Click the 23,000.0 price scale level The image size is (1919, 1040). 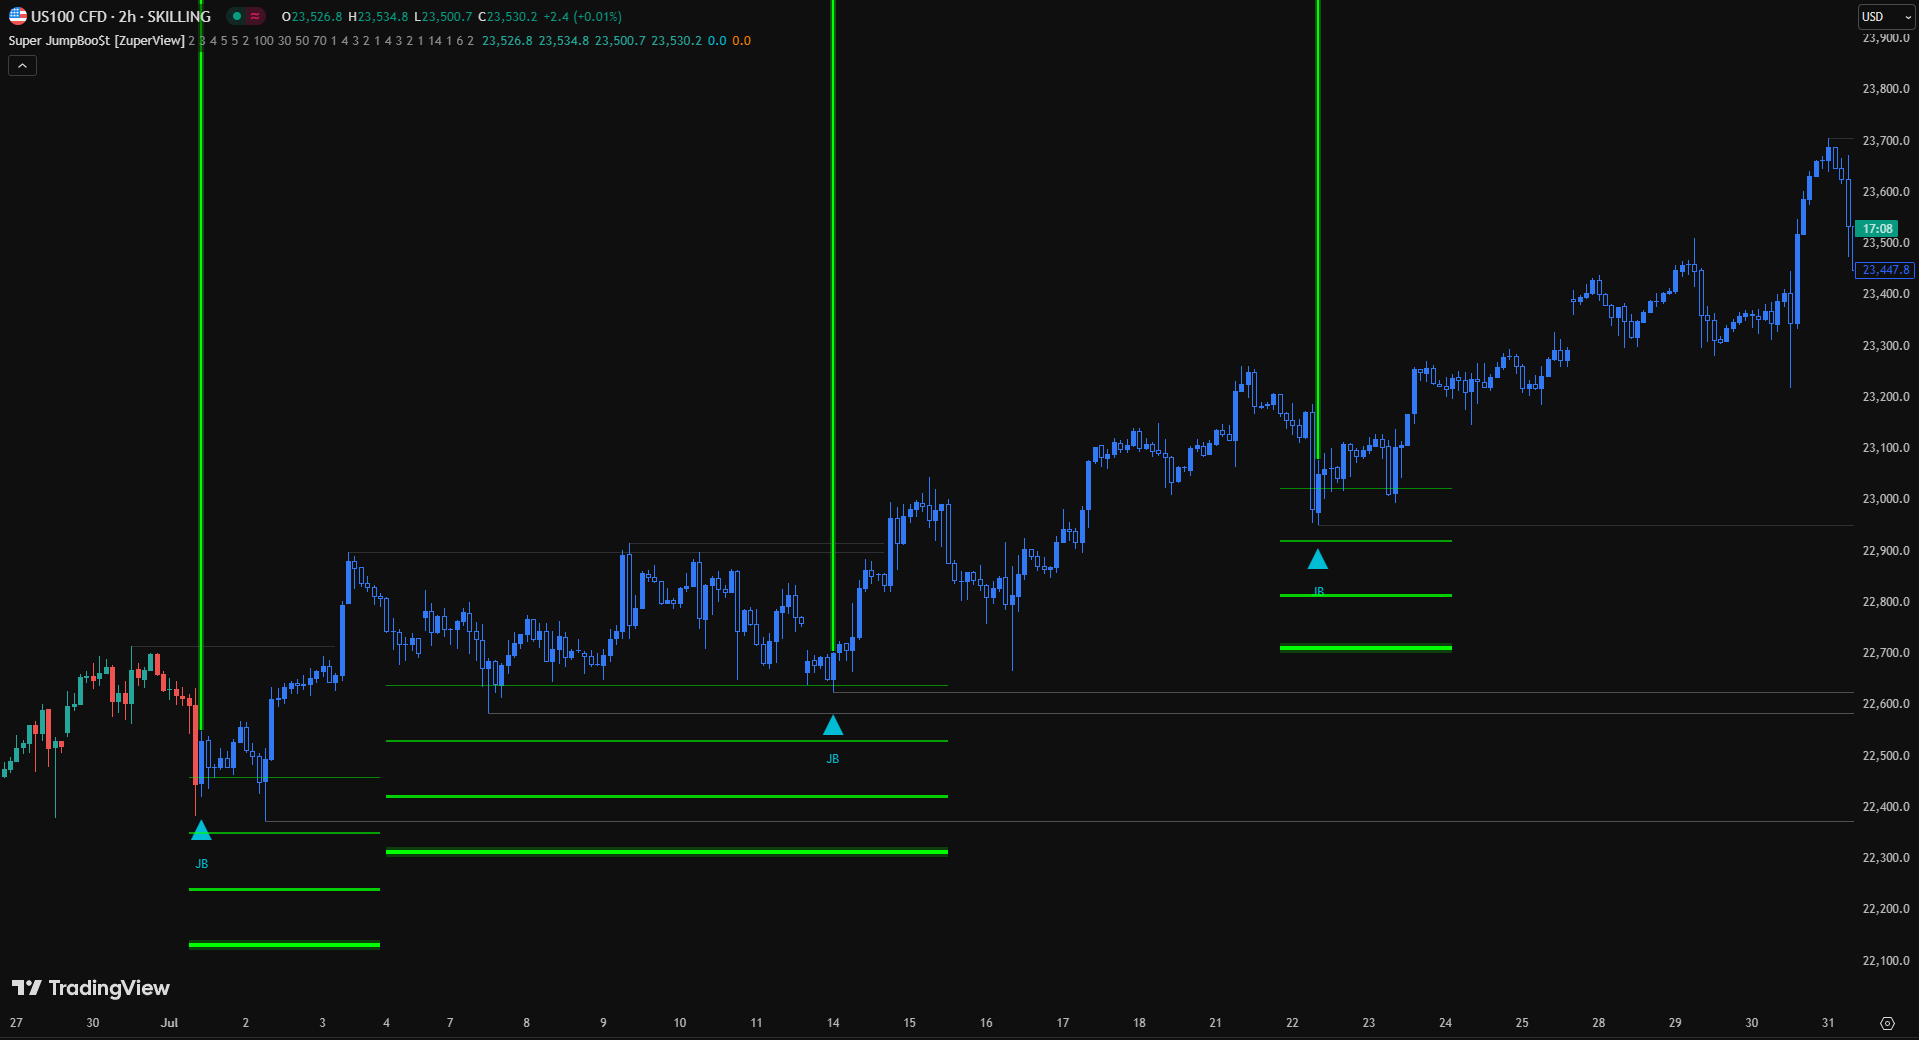1885,499
